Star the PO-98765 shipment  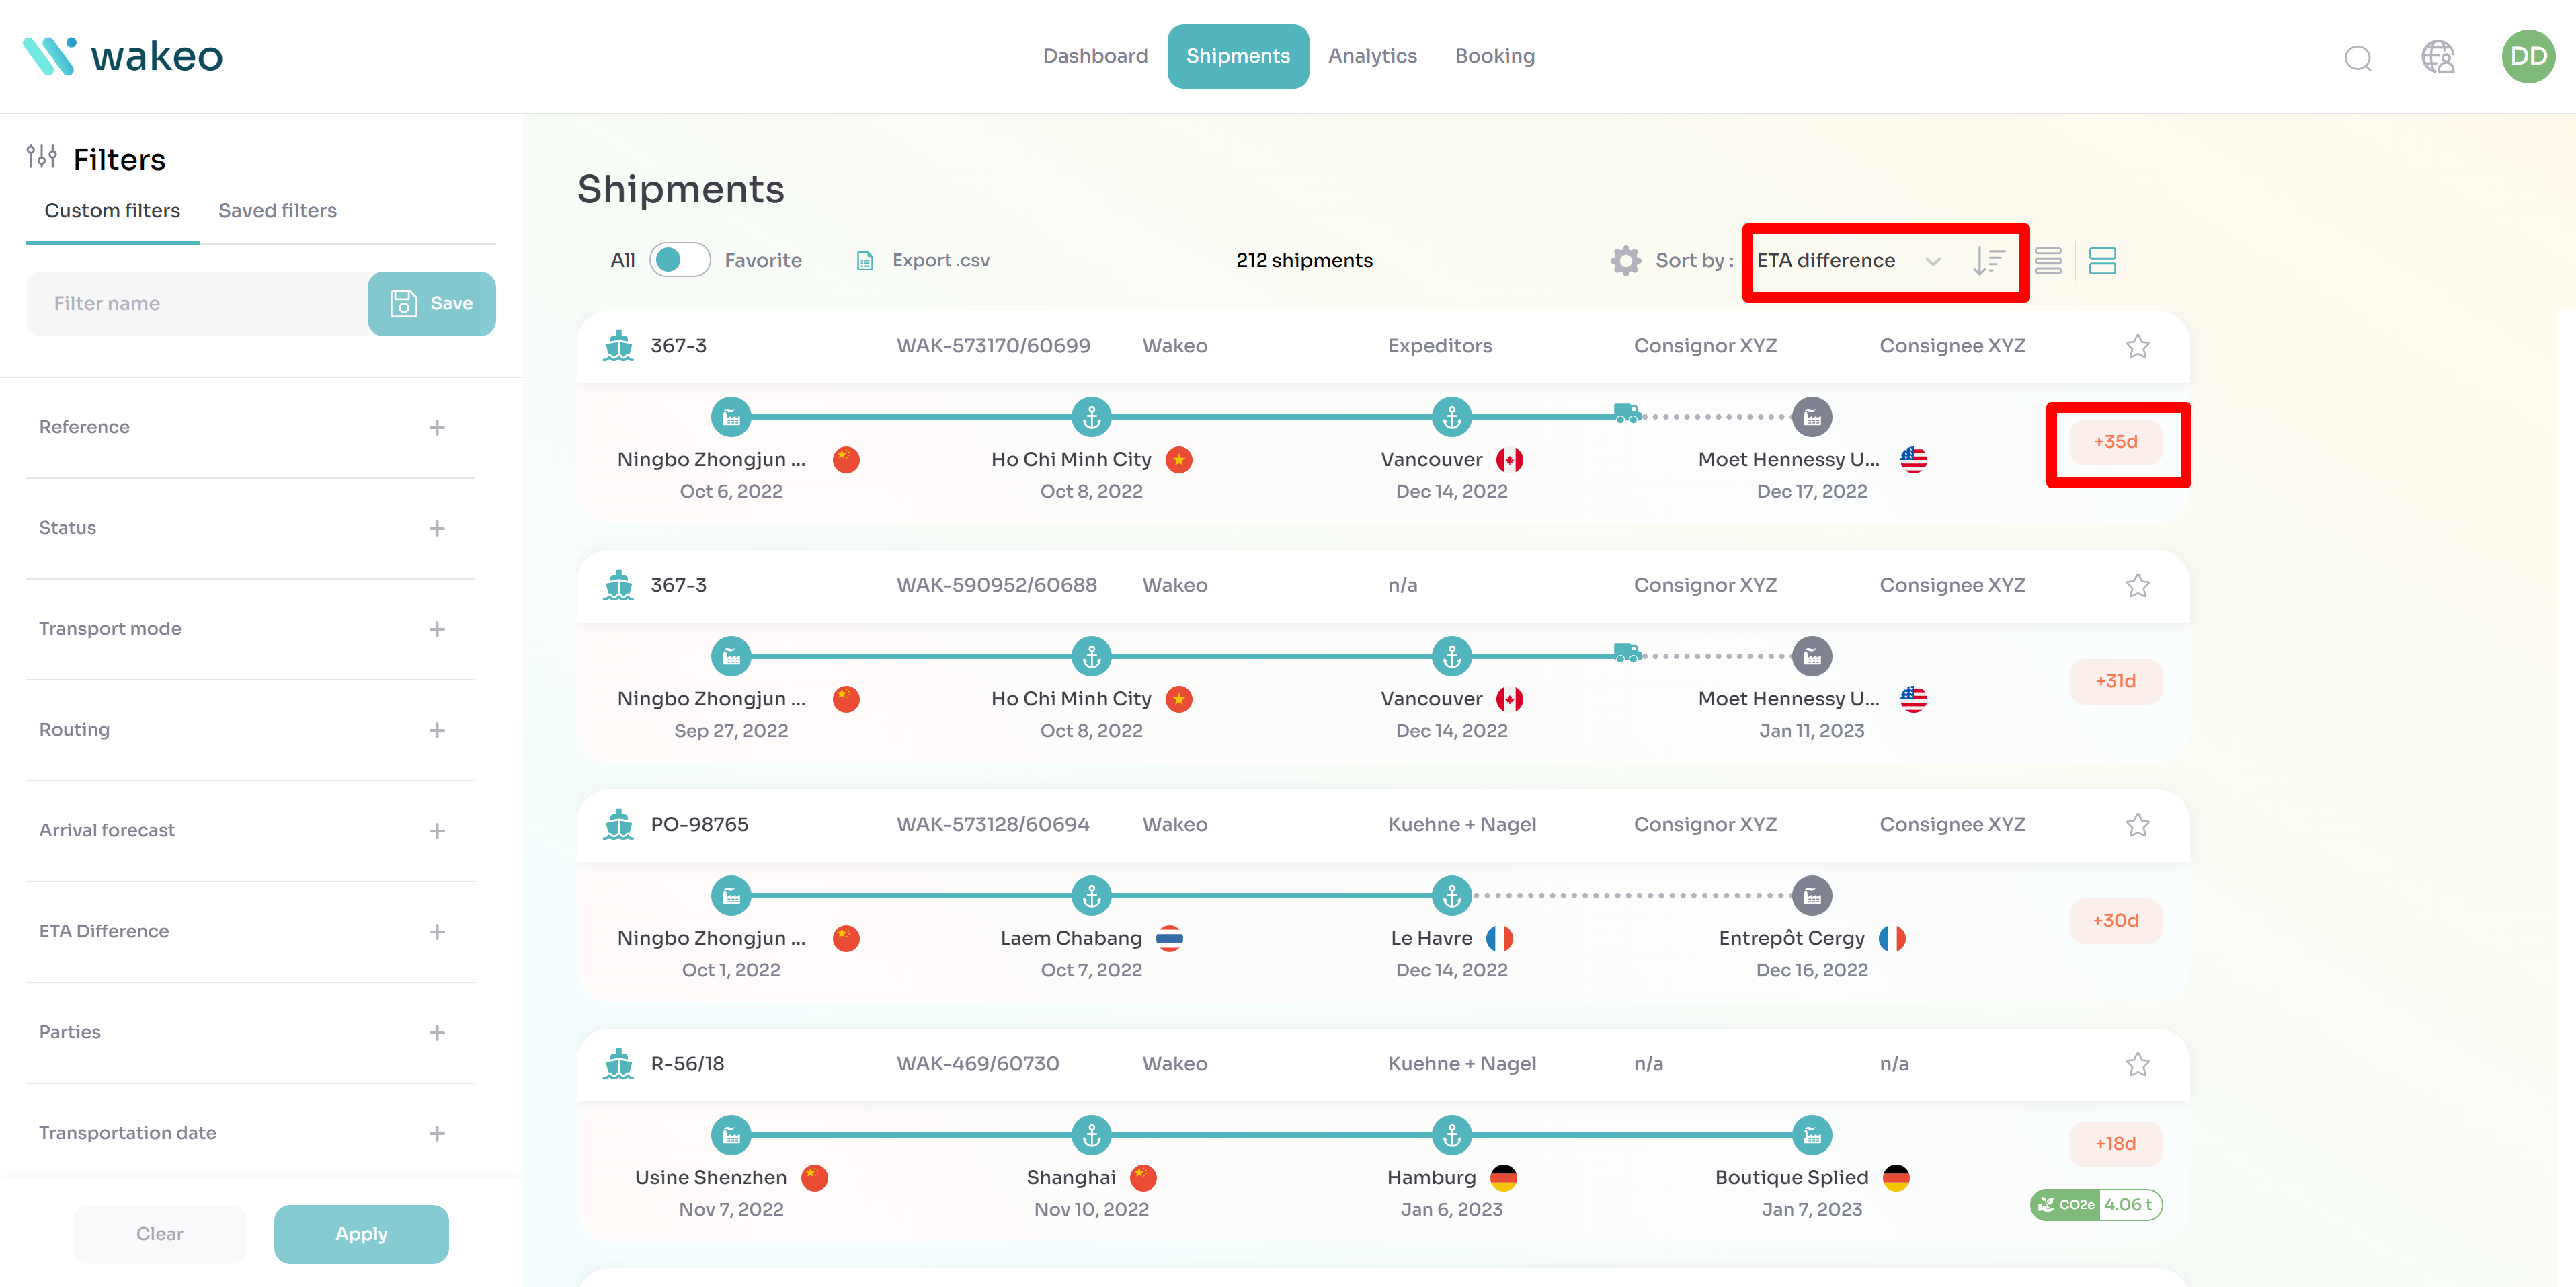tap(2137, 825)
